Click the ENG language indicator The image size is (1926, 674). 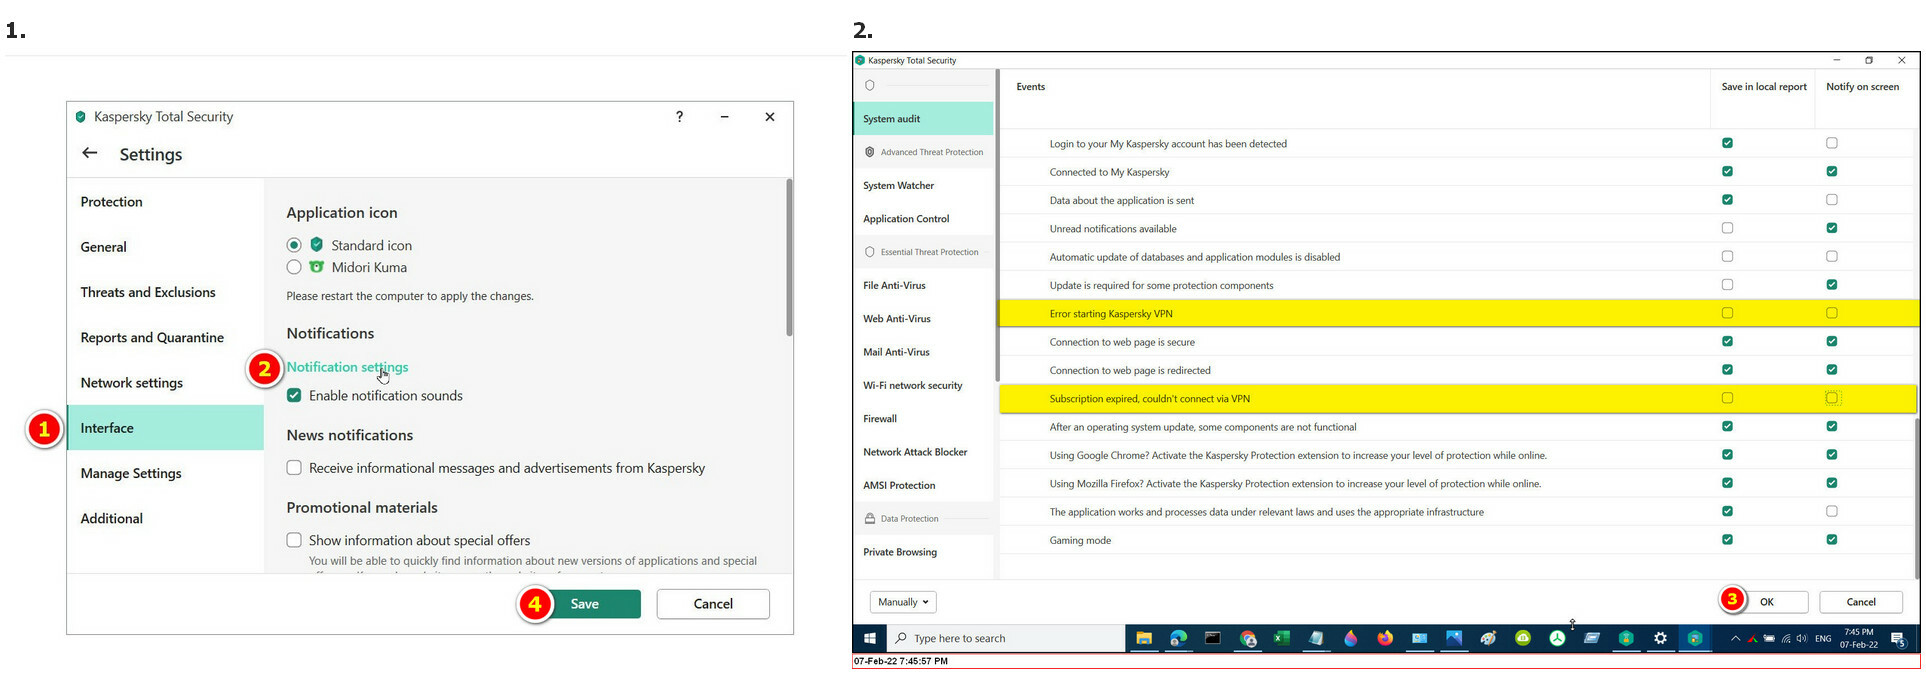tap(1823, 638)
